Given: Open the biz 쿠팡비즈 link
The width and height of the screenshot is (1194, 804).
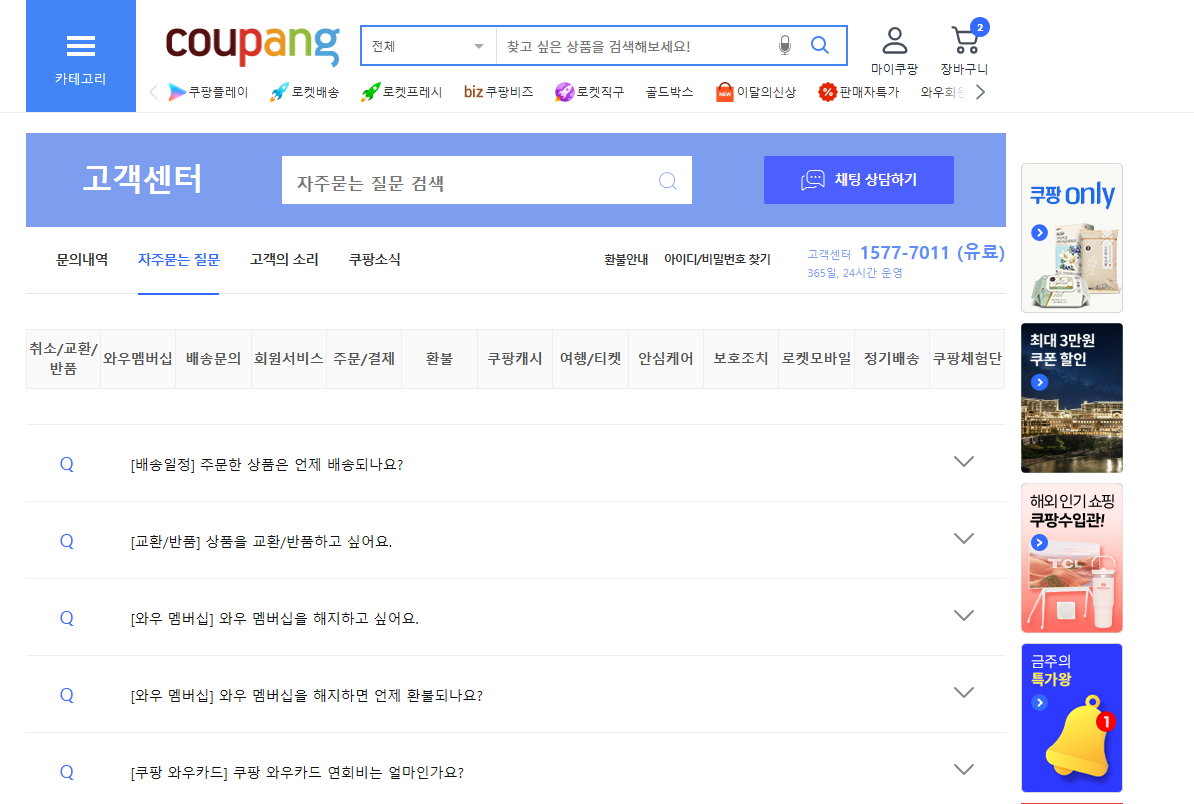Looking at the screenshot, I should (x=498, y=92).
